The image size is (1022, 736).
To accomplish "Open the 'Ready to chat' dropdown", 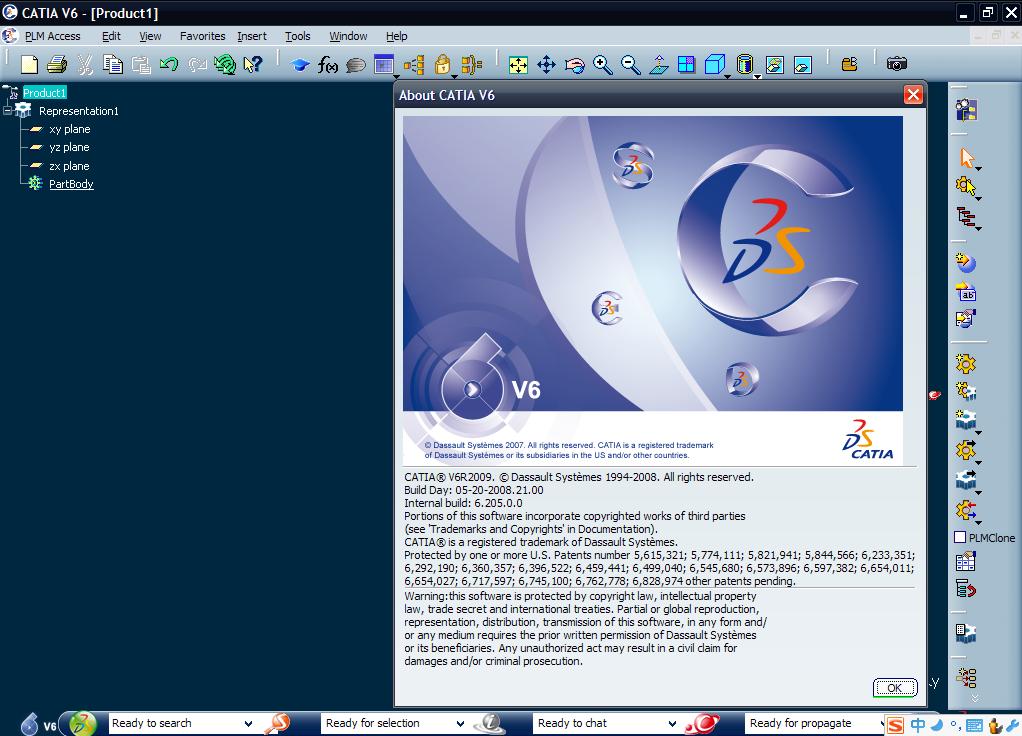I will [x=672, y=724].
